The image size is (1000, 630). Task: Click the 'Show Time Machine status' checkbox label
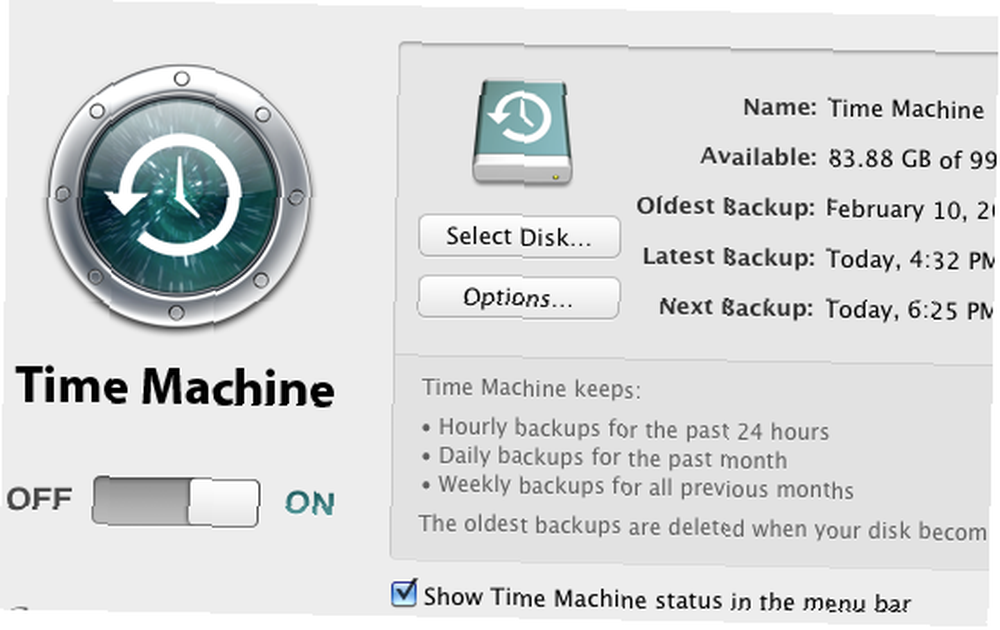667,599
